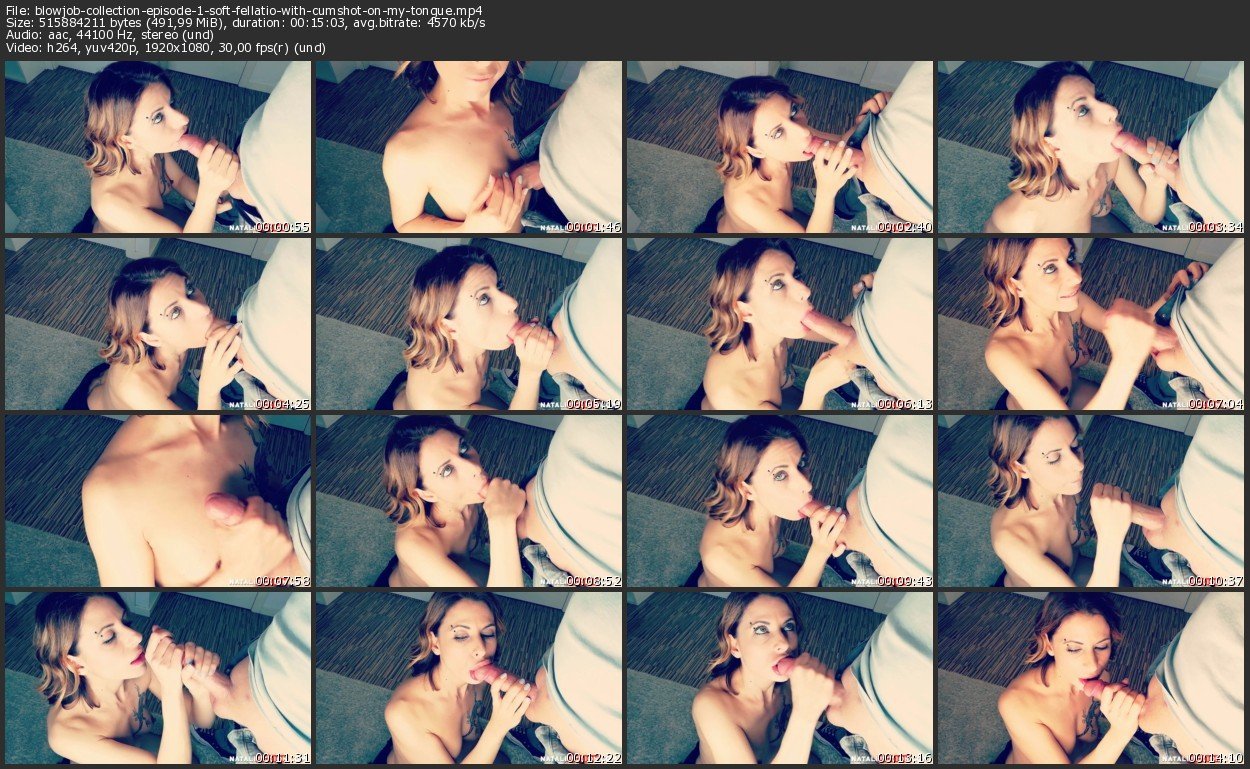The height and width of the screenshot is (769, 1250).
Task: Open the frame at 00:06:13
Action: click(x=780, y=324)
